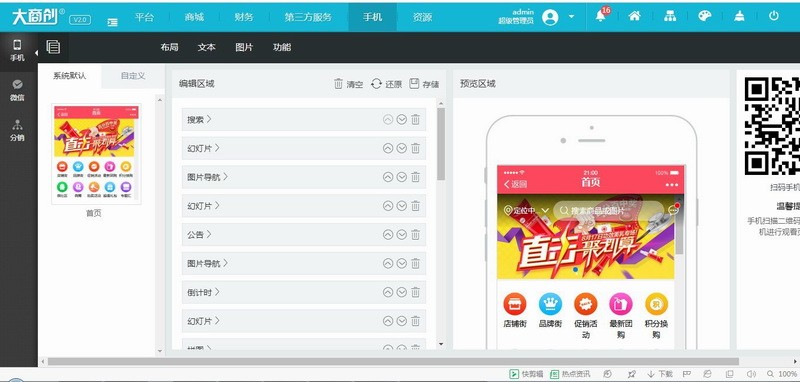Click the 热点资讯 status bar item

(570, 374)
